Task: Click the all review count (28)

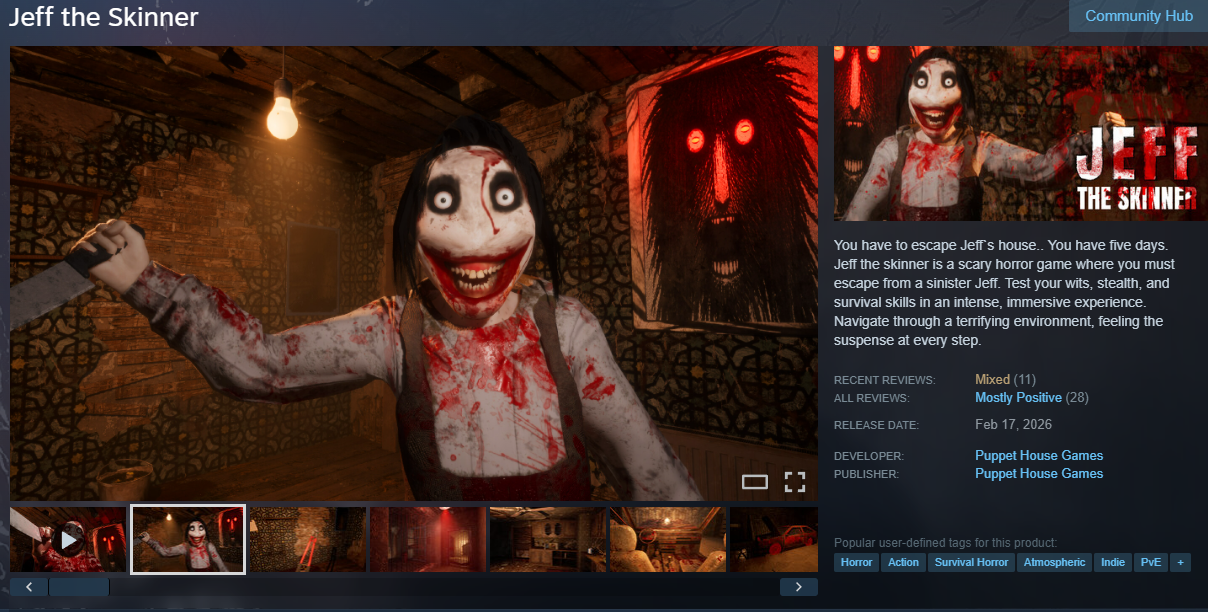Action: coord(1077,398)
